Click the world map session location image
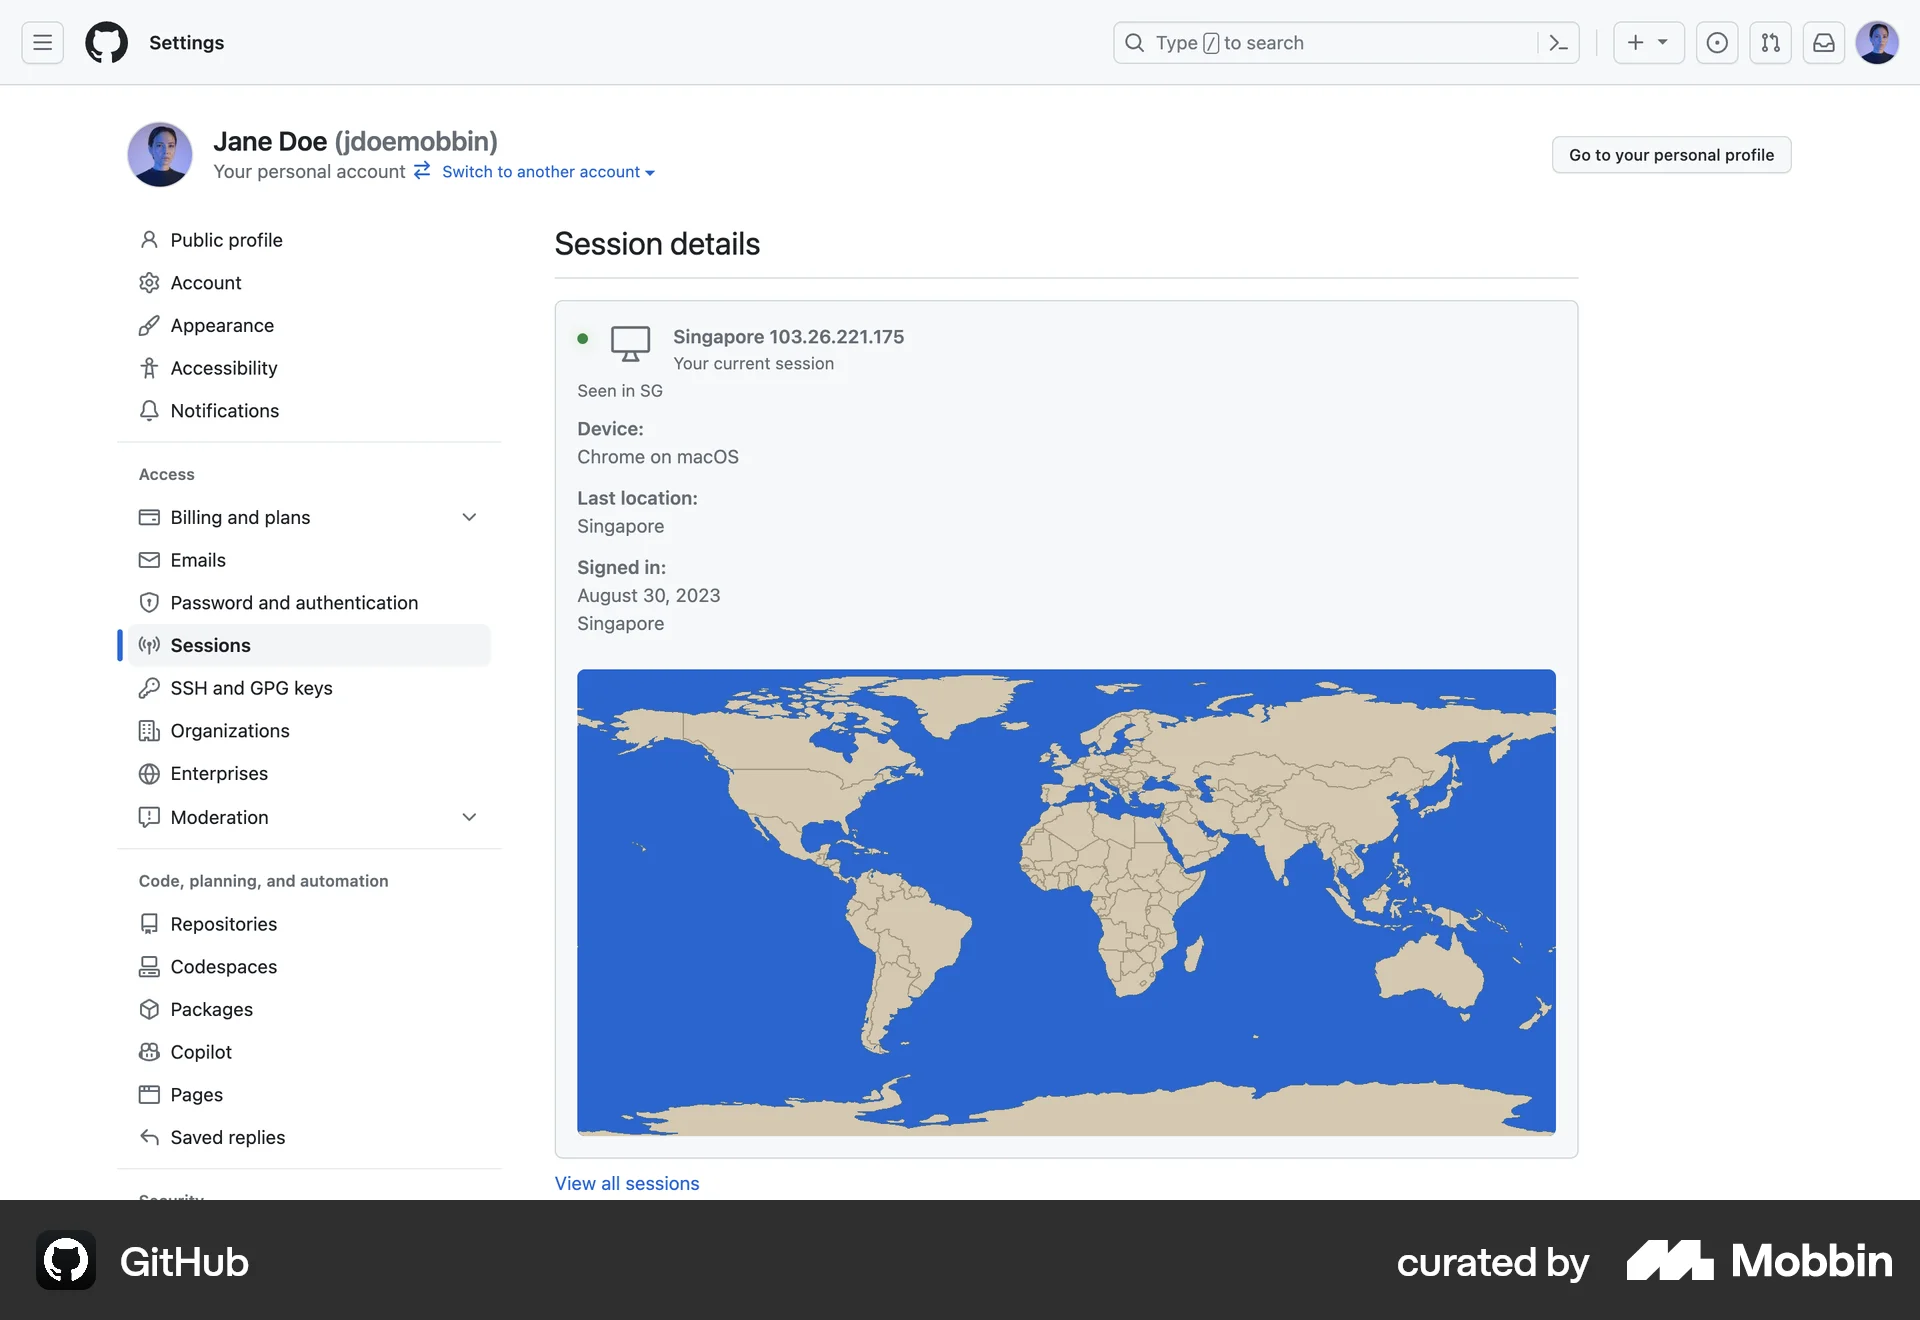Viewport: 1920px width, 1320px height. click(x=1065, y=902)
